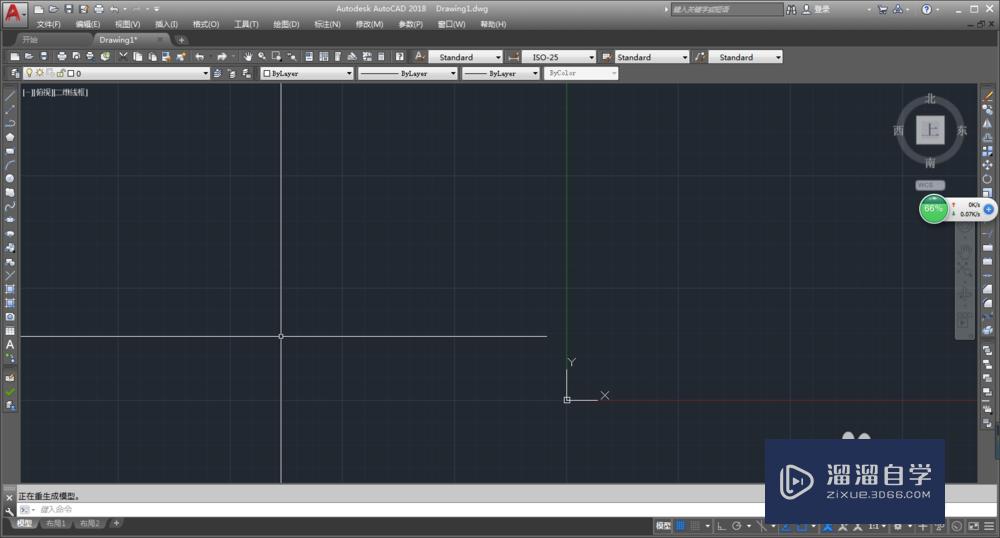Open annotation scale 1:1 dropdown in status bar
Viewport: 1000px width, 538px height.
click(x=878, y=526)
